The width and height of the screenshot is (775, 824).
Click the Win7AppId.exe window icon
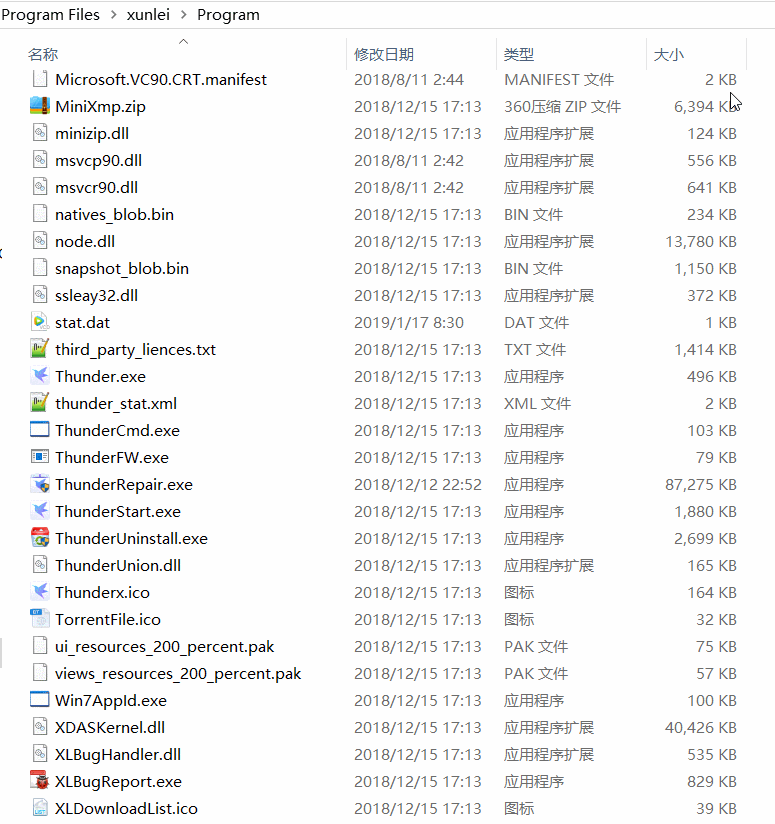tap(40, 700)
